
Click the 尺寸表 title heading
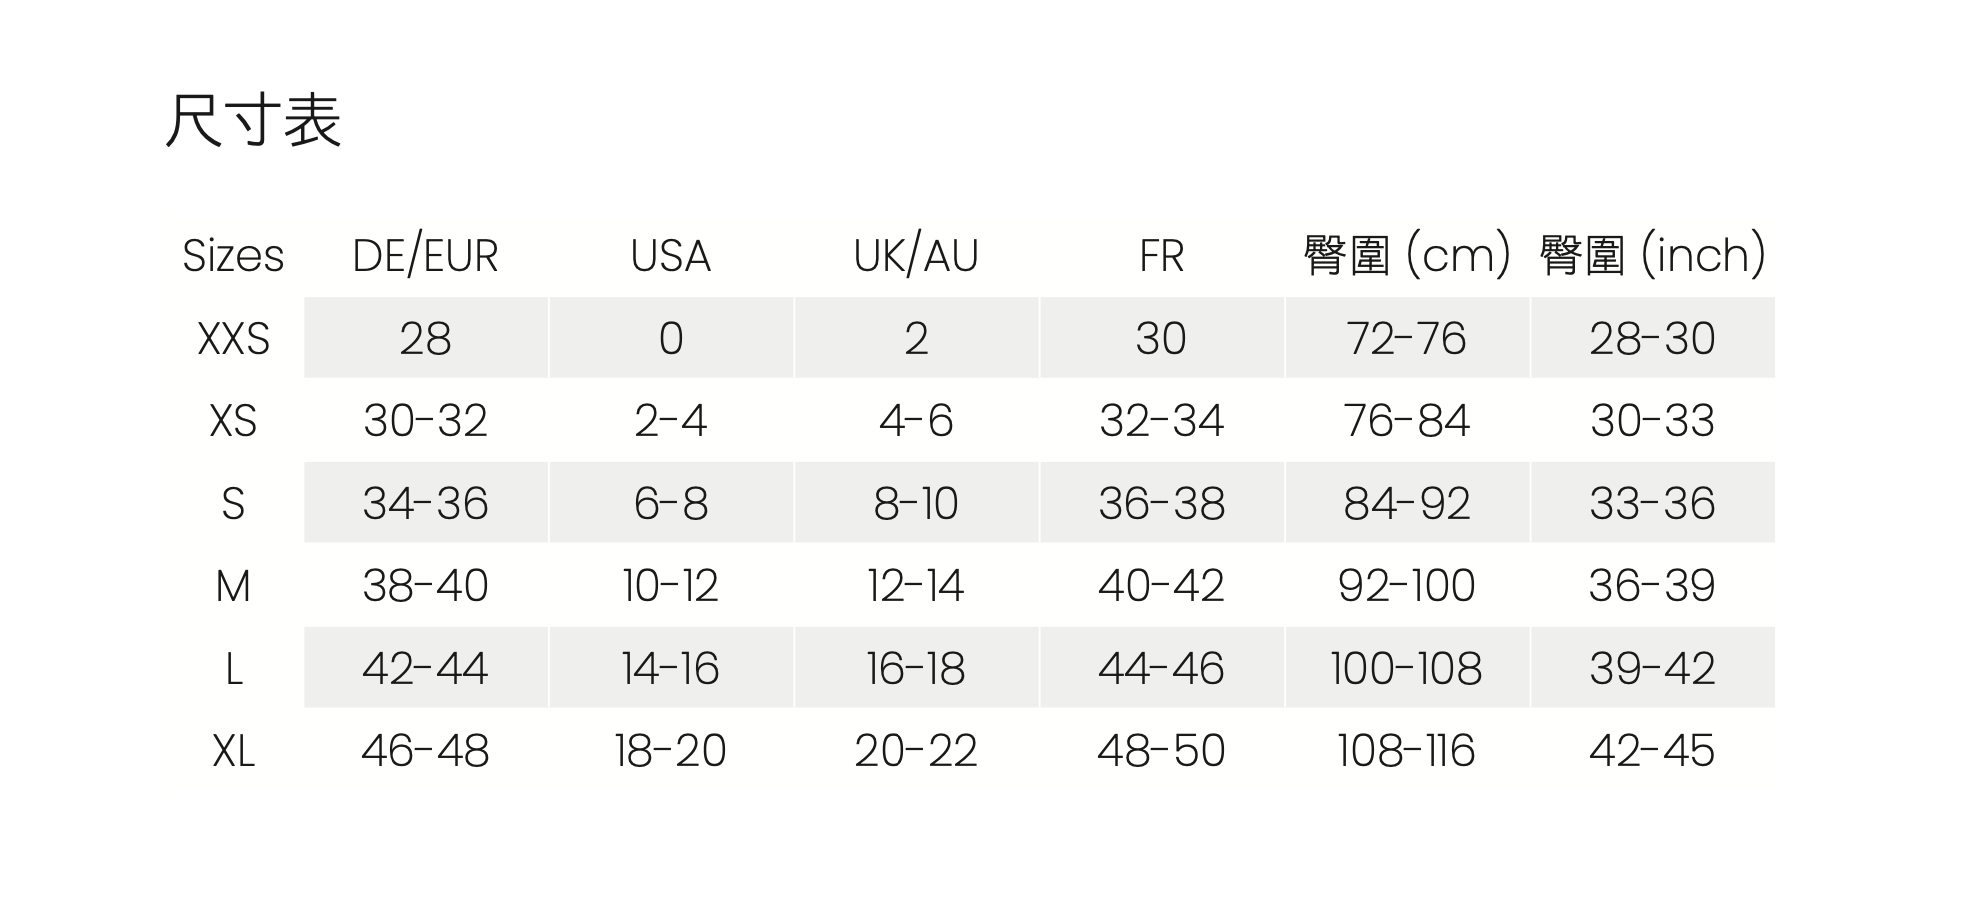click(x=253, y=121)
